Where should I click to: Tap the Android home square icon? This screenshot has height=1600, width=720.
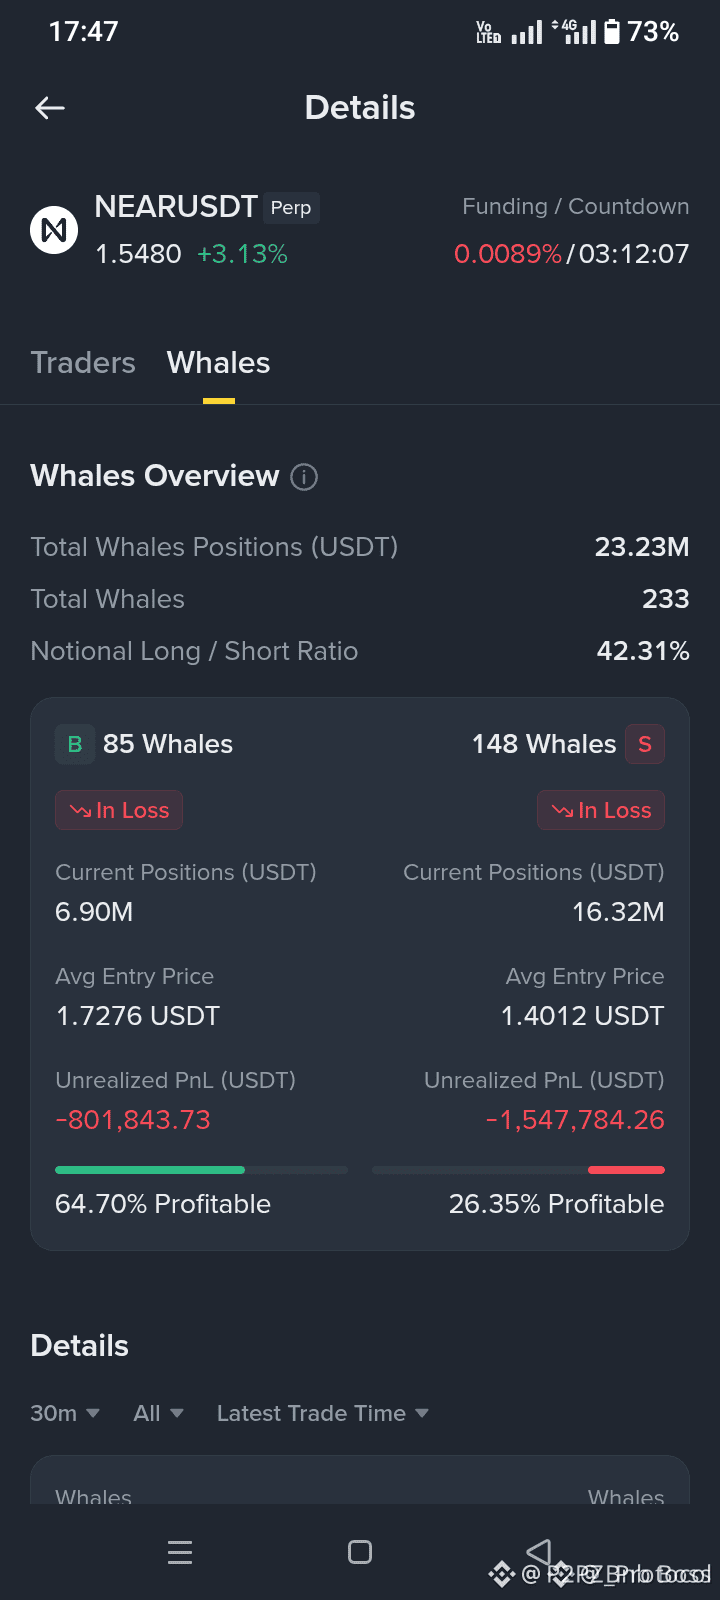click(x=360, y=1552)
